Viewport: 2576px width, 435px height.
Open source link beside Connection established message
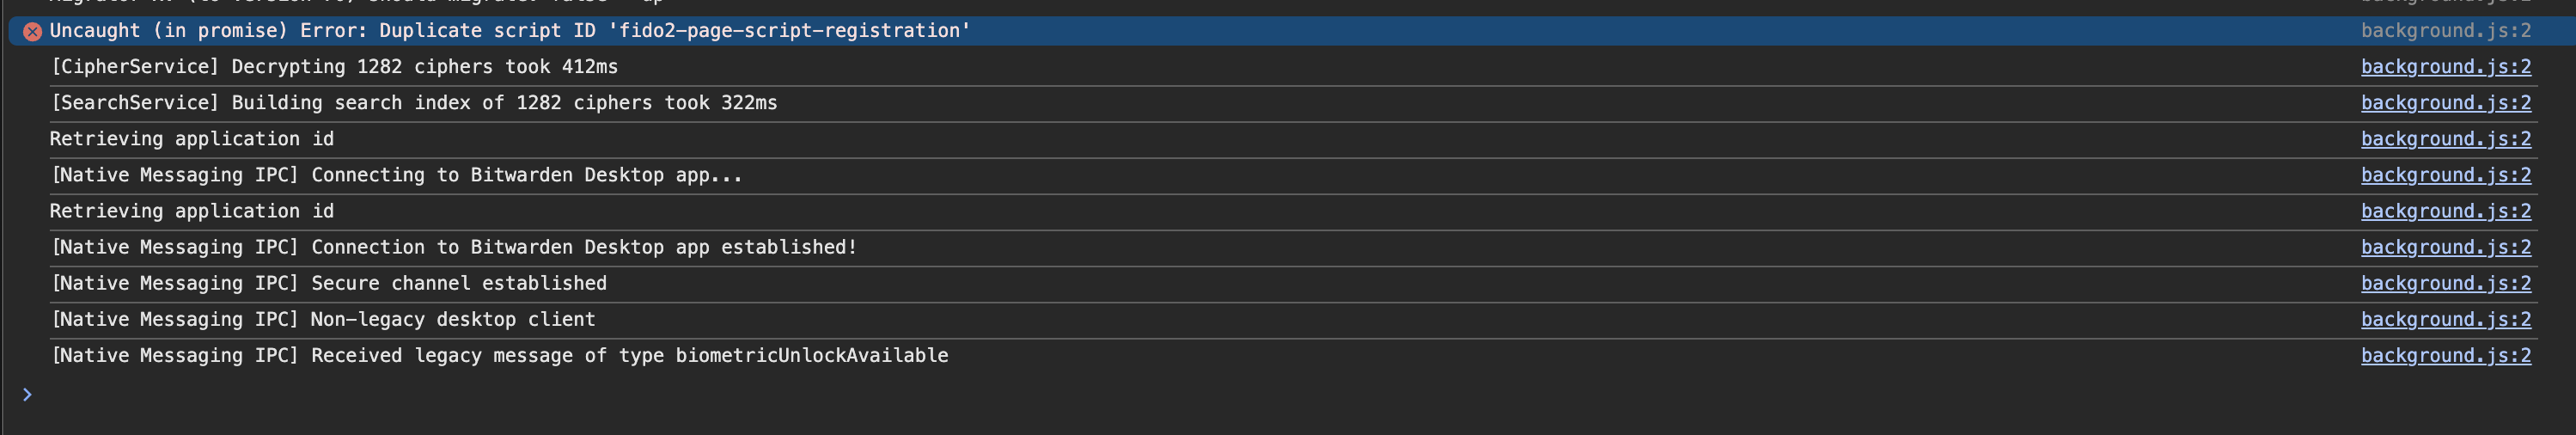click(2446, 247)
